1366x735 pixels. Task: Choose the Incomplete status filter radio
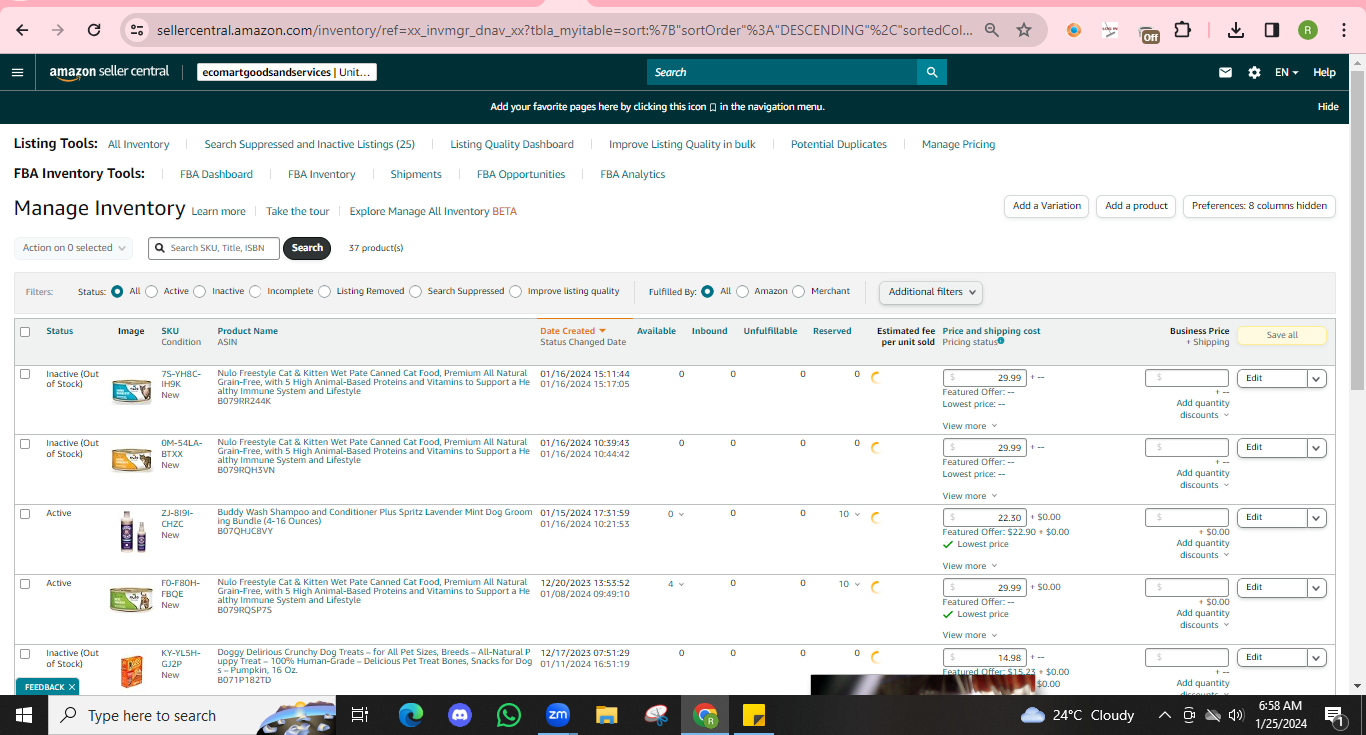coord(255,292)
